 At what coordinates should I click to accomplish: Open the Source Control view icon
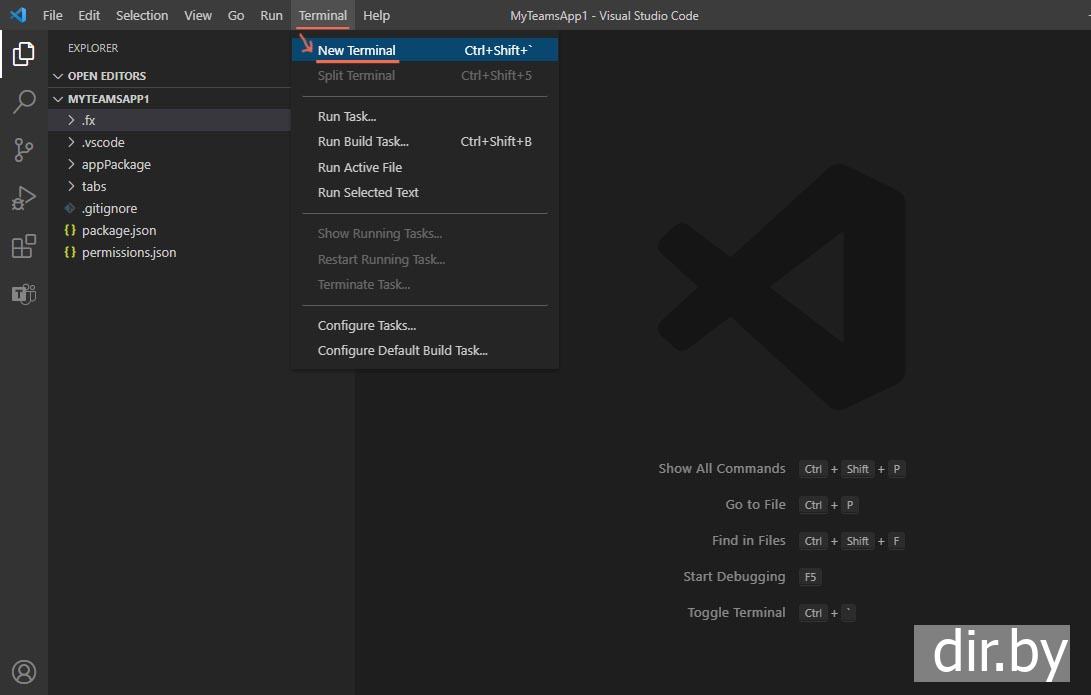click(23, 150)
